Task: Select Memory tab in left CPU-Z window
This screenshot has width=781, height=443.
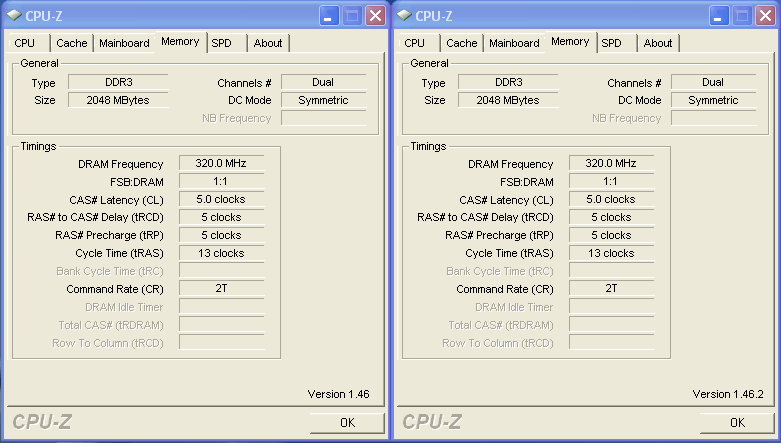Action: (x=180, y=42)
